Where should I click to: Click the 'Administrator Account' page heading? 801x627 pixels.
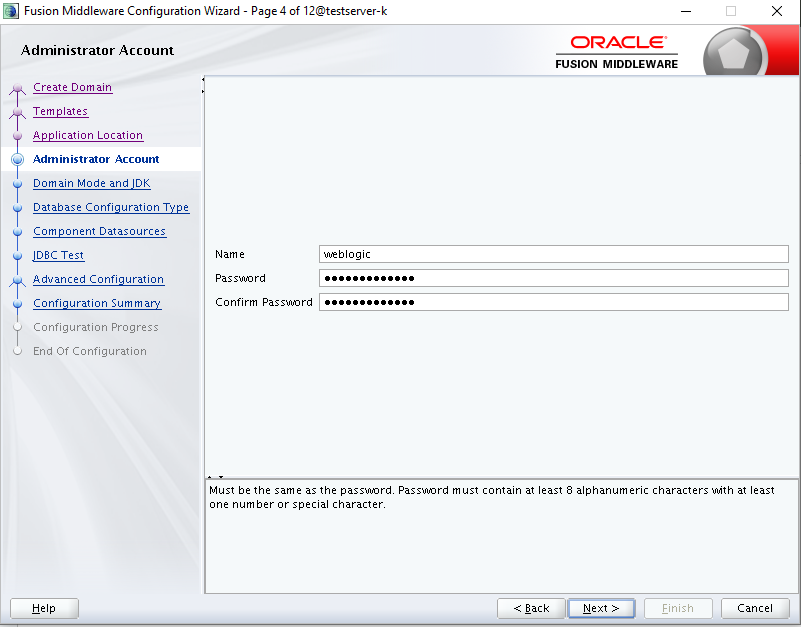(x=97, y=50)
